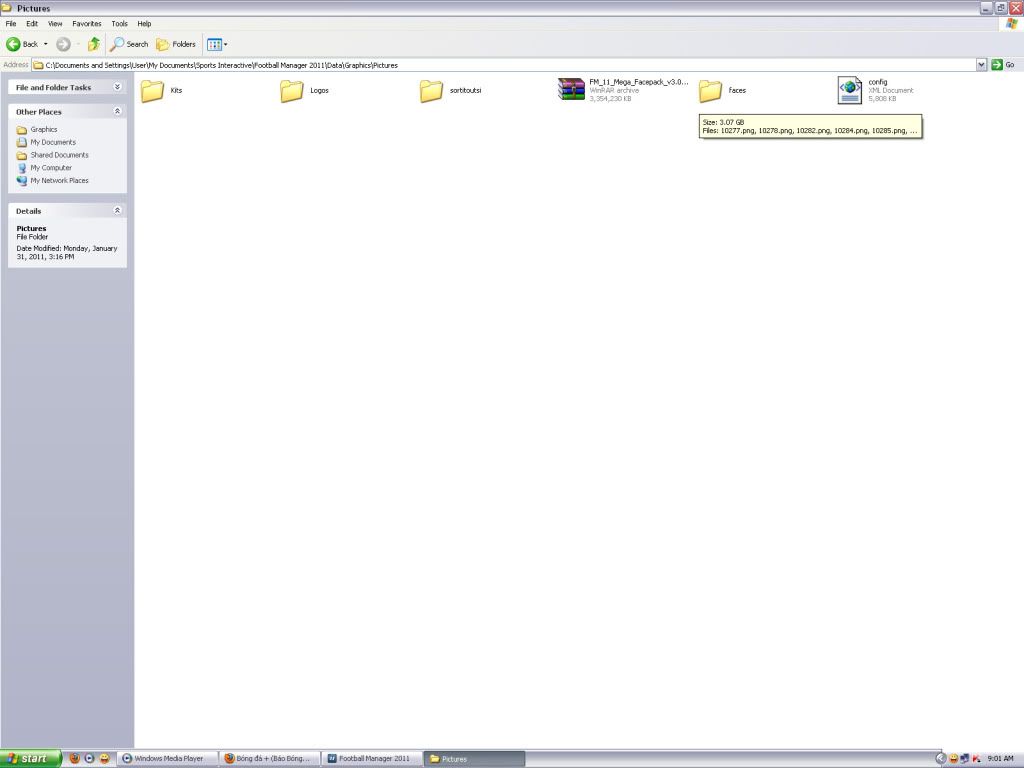Select the Logos folder
This screenshot has height=768, width=1024.
tap(304, 91)
